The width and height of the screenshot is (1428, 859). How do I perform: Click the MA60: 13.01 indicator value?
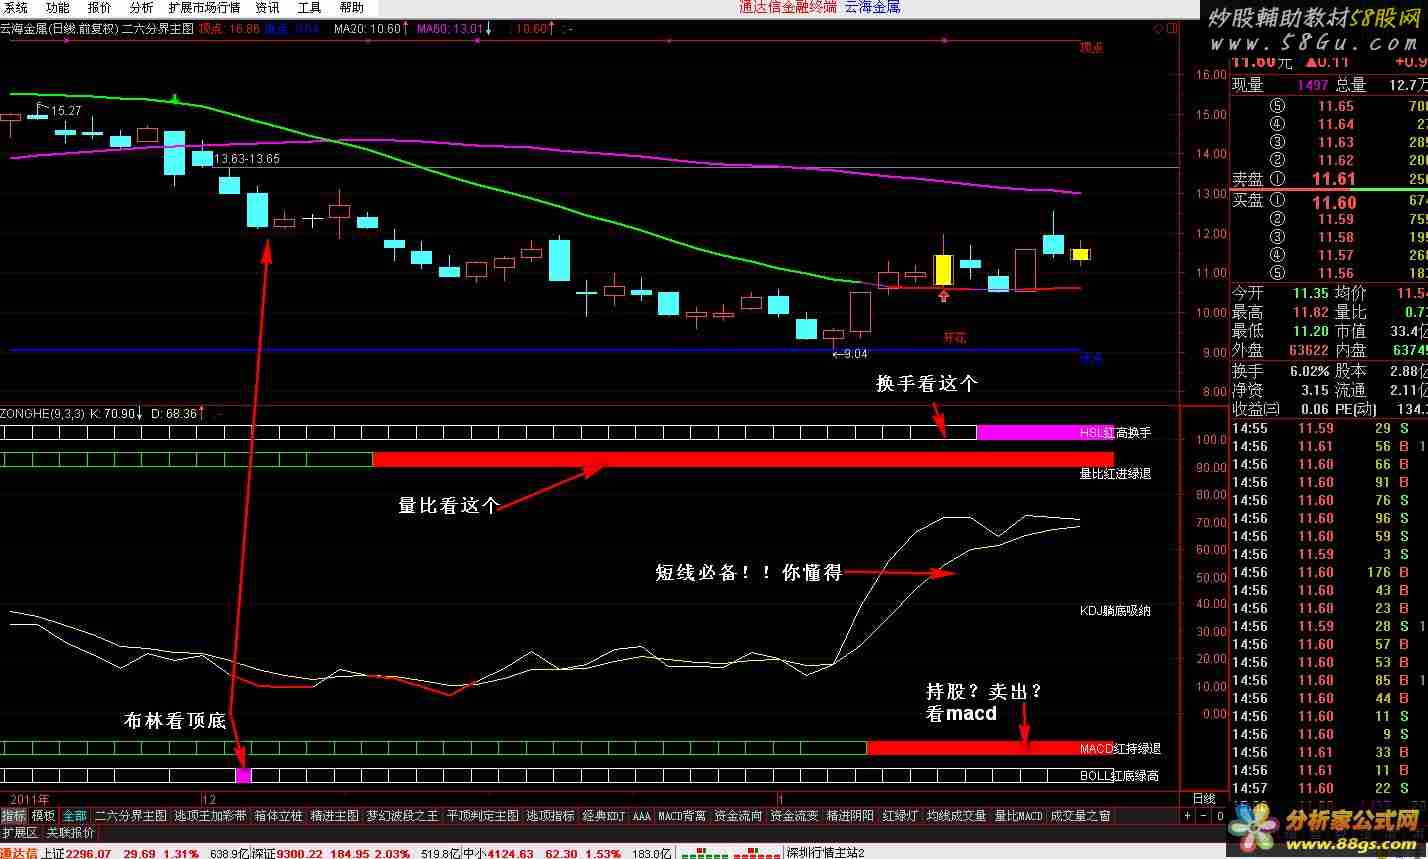pyautogui.click(x=452, y=29)
